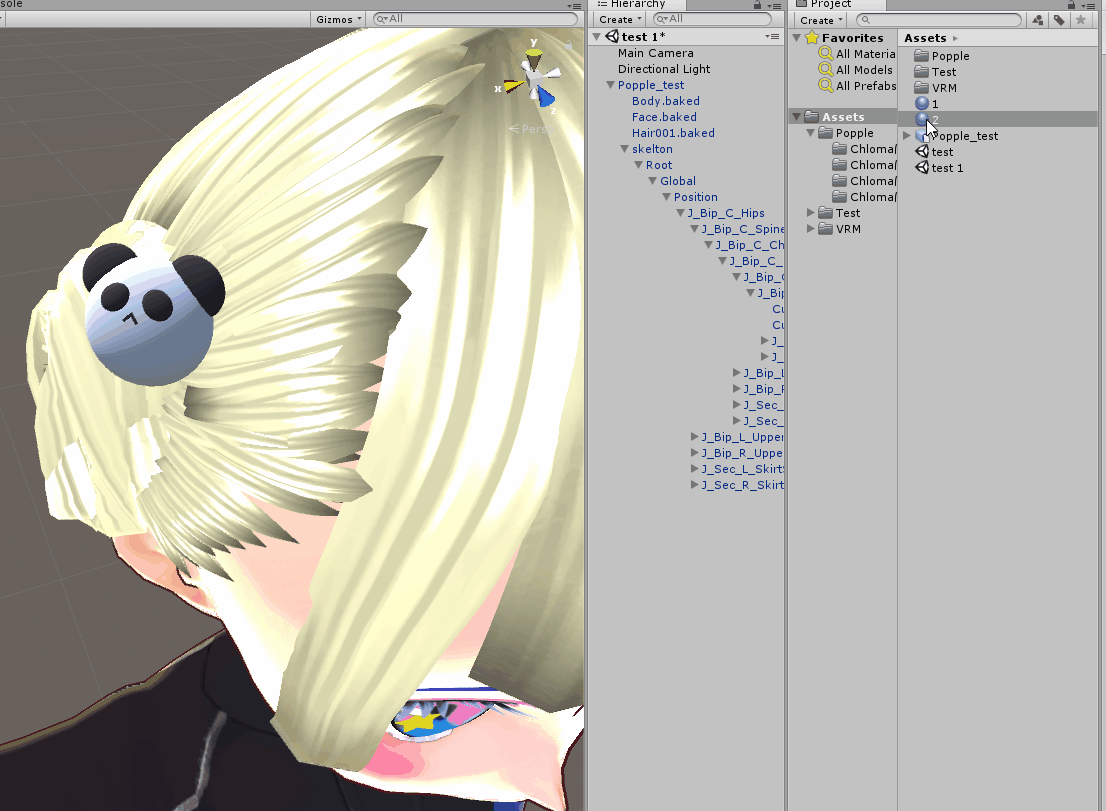The image size is (1106, 811).
Task: Click the star favorites icon in Project toolbar
Action: [x=1081, y=20]
